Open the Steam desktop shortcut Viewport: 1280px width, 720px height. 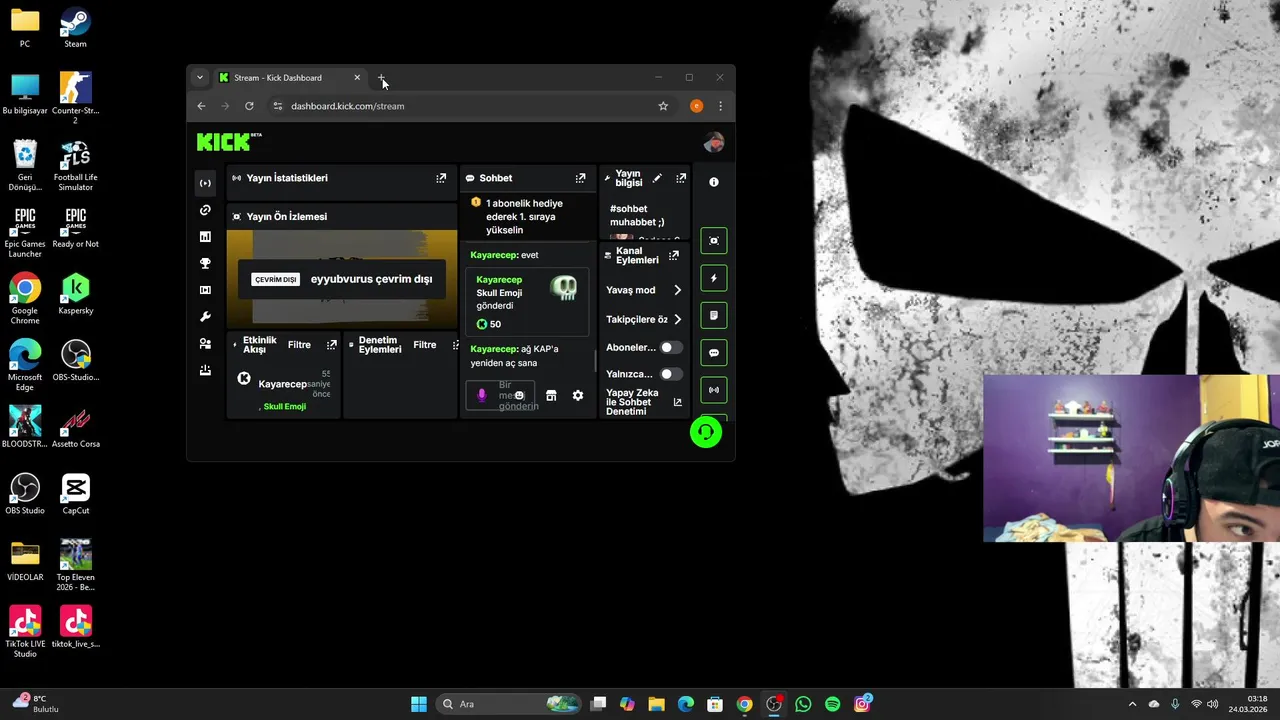click(x=75, y=27)
